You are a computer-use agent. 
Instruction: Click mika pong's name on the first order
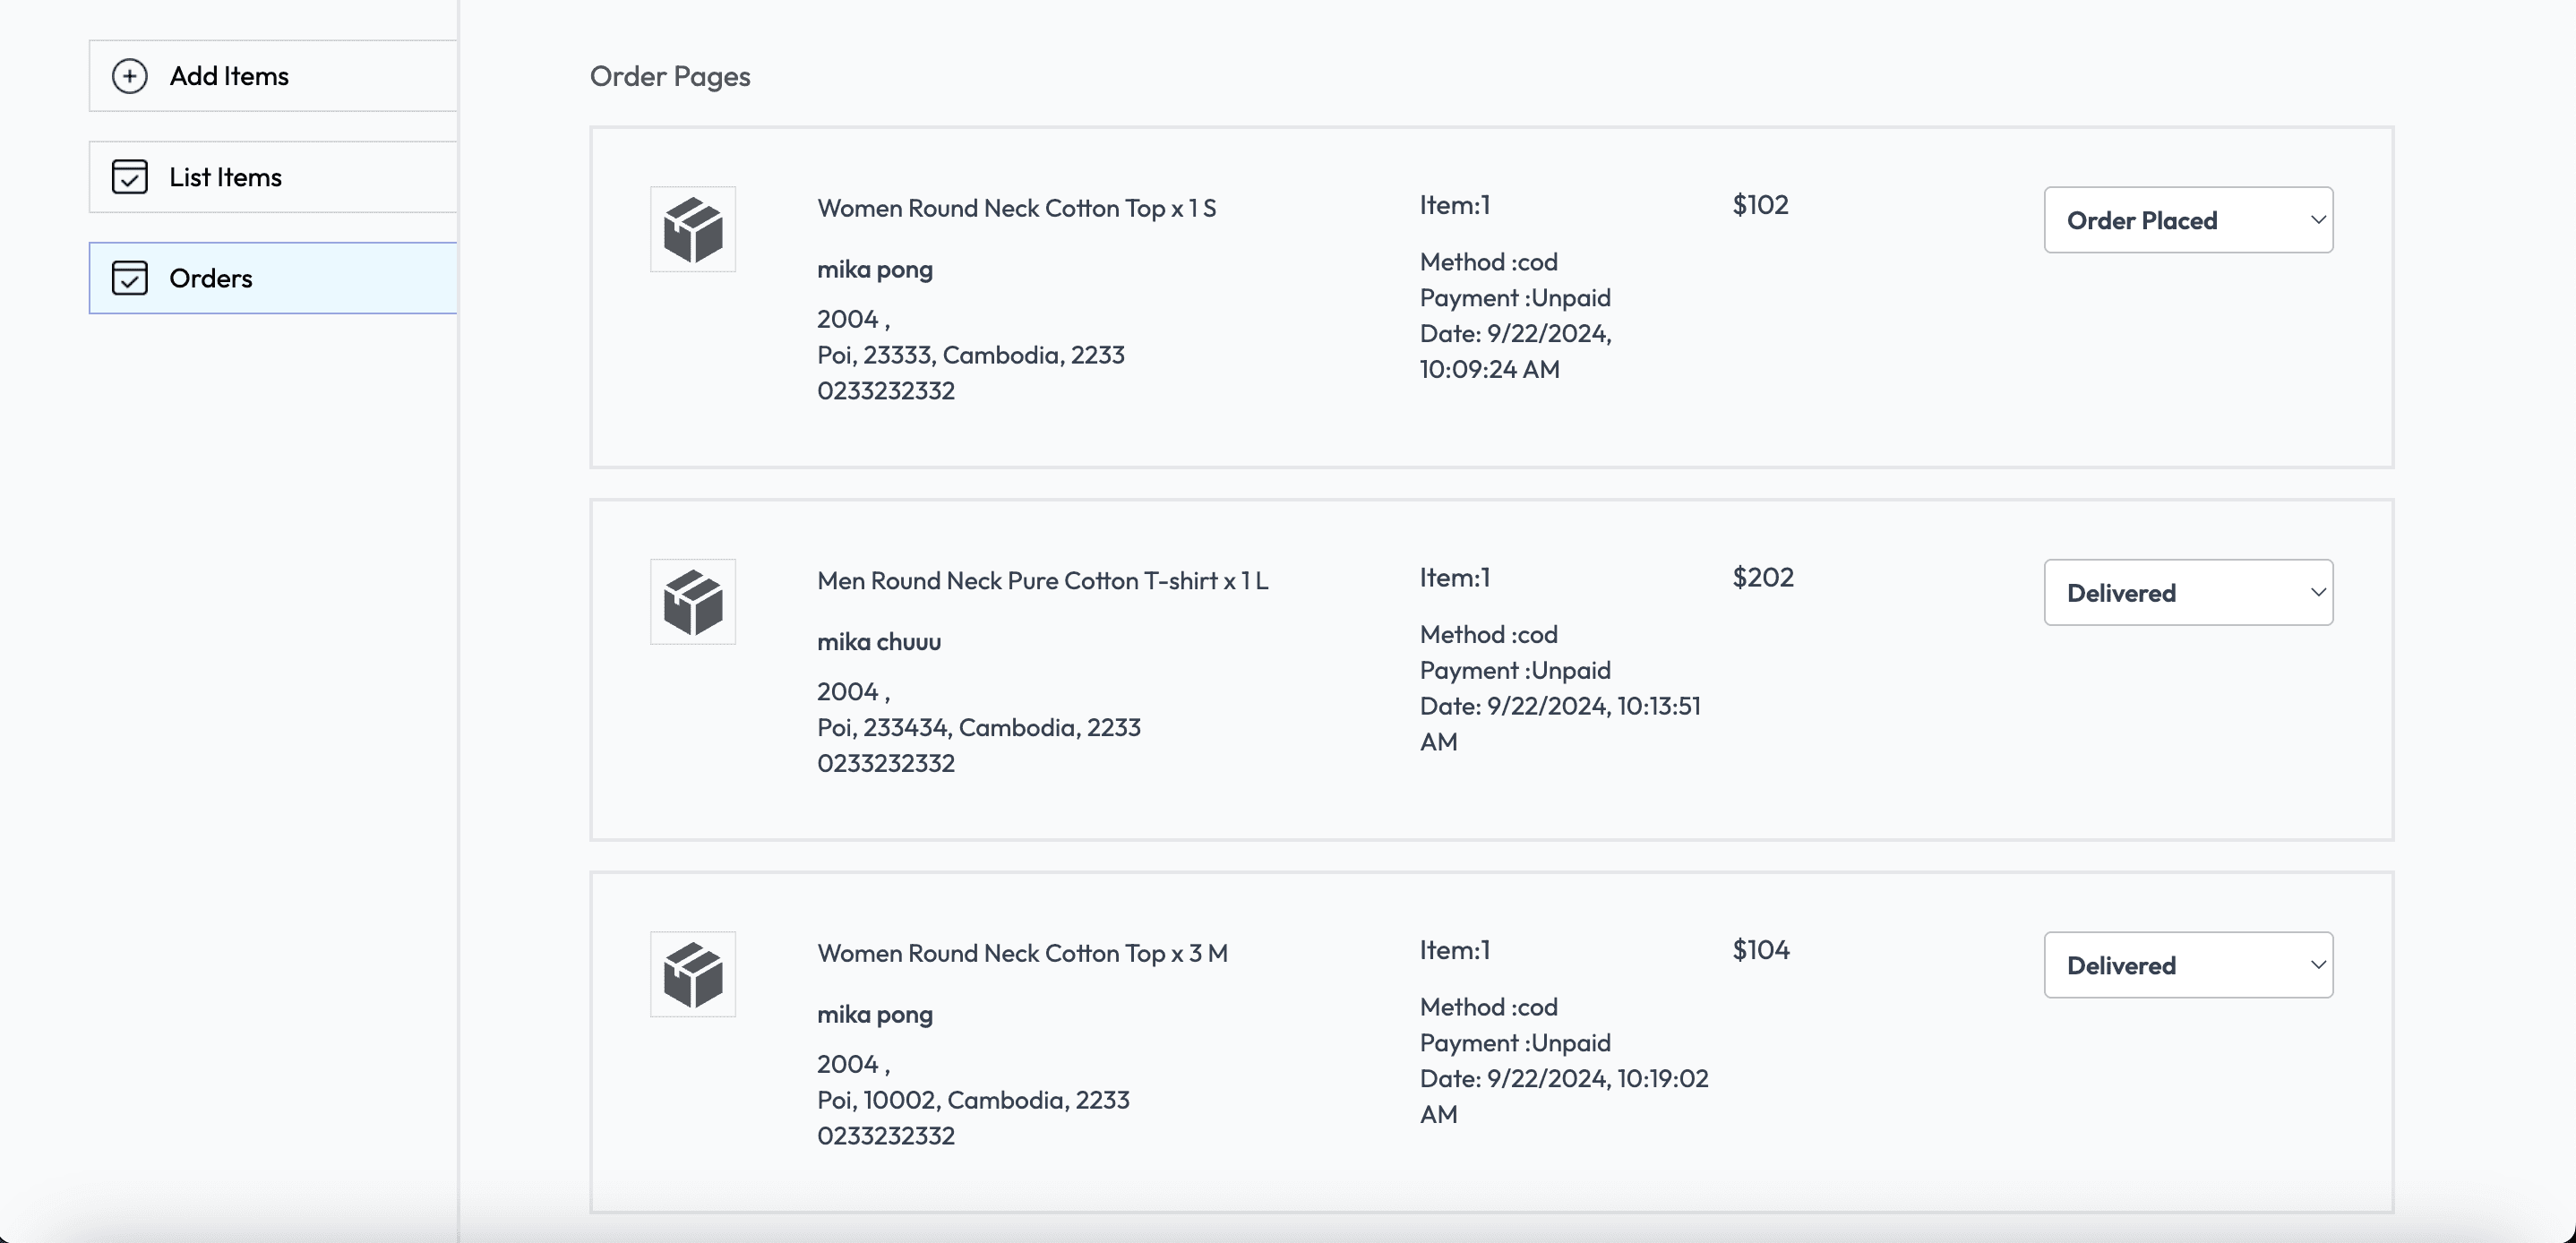tap(874, 268)
